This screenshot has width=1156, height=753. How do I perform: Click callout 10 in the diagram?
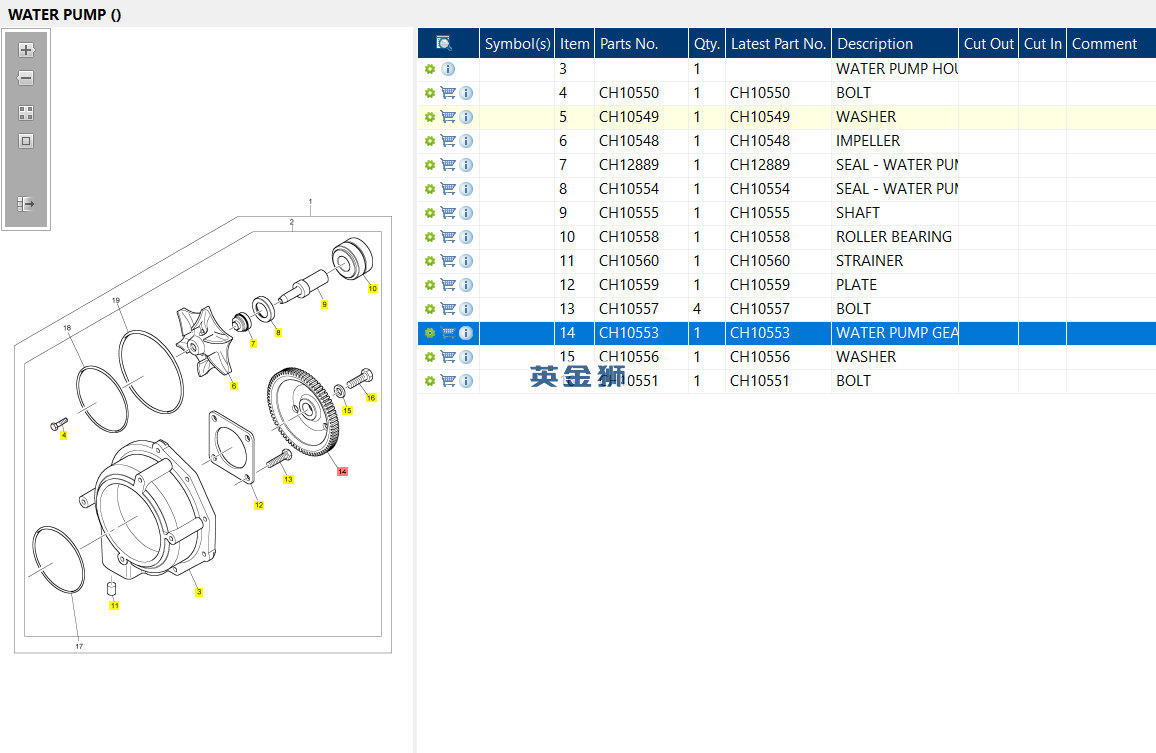(x=372, y=289)
